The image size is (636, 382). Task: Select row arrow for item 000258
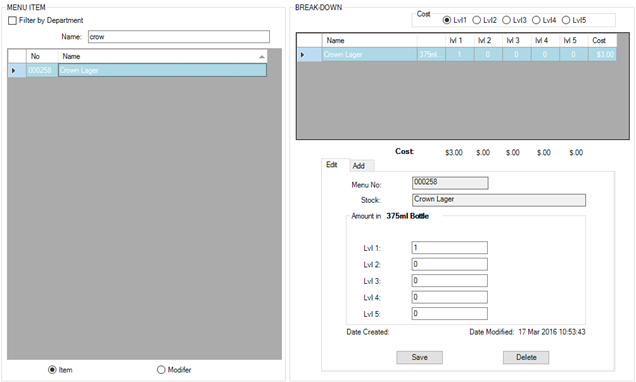17,70
